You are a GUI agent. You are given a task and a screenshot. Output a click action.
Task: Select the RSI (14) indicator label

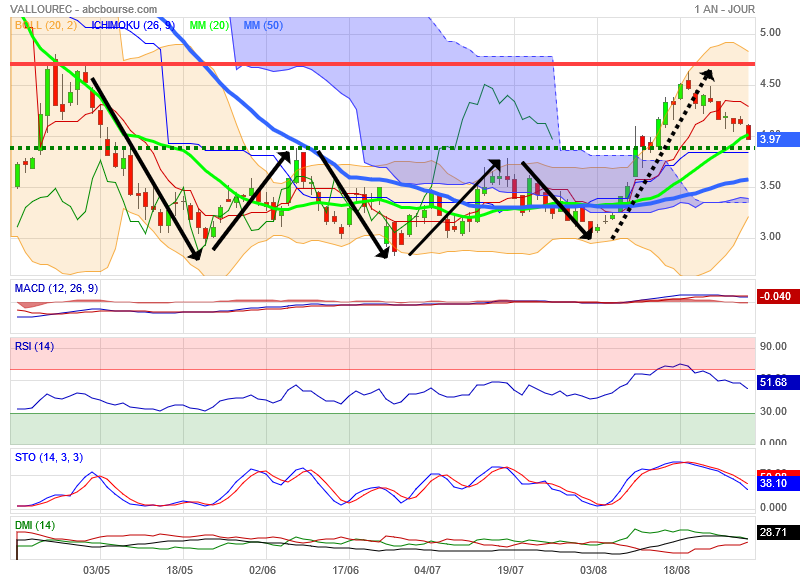click(x=34, y=347)
